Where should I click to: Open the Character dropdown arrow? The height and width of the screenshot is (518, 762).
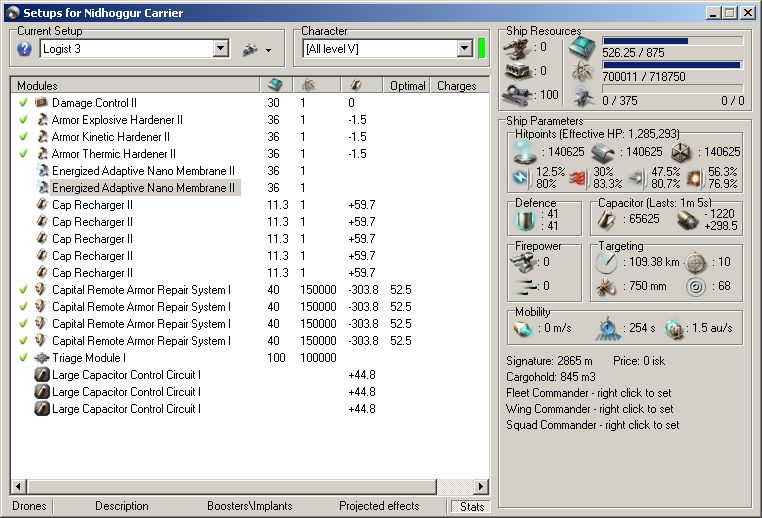tap(465, 49)
